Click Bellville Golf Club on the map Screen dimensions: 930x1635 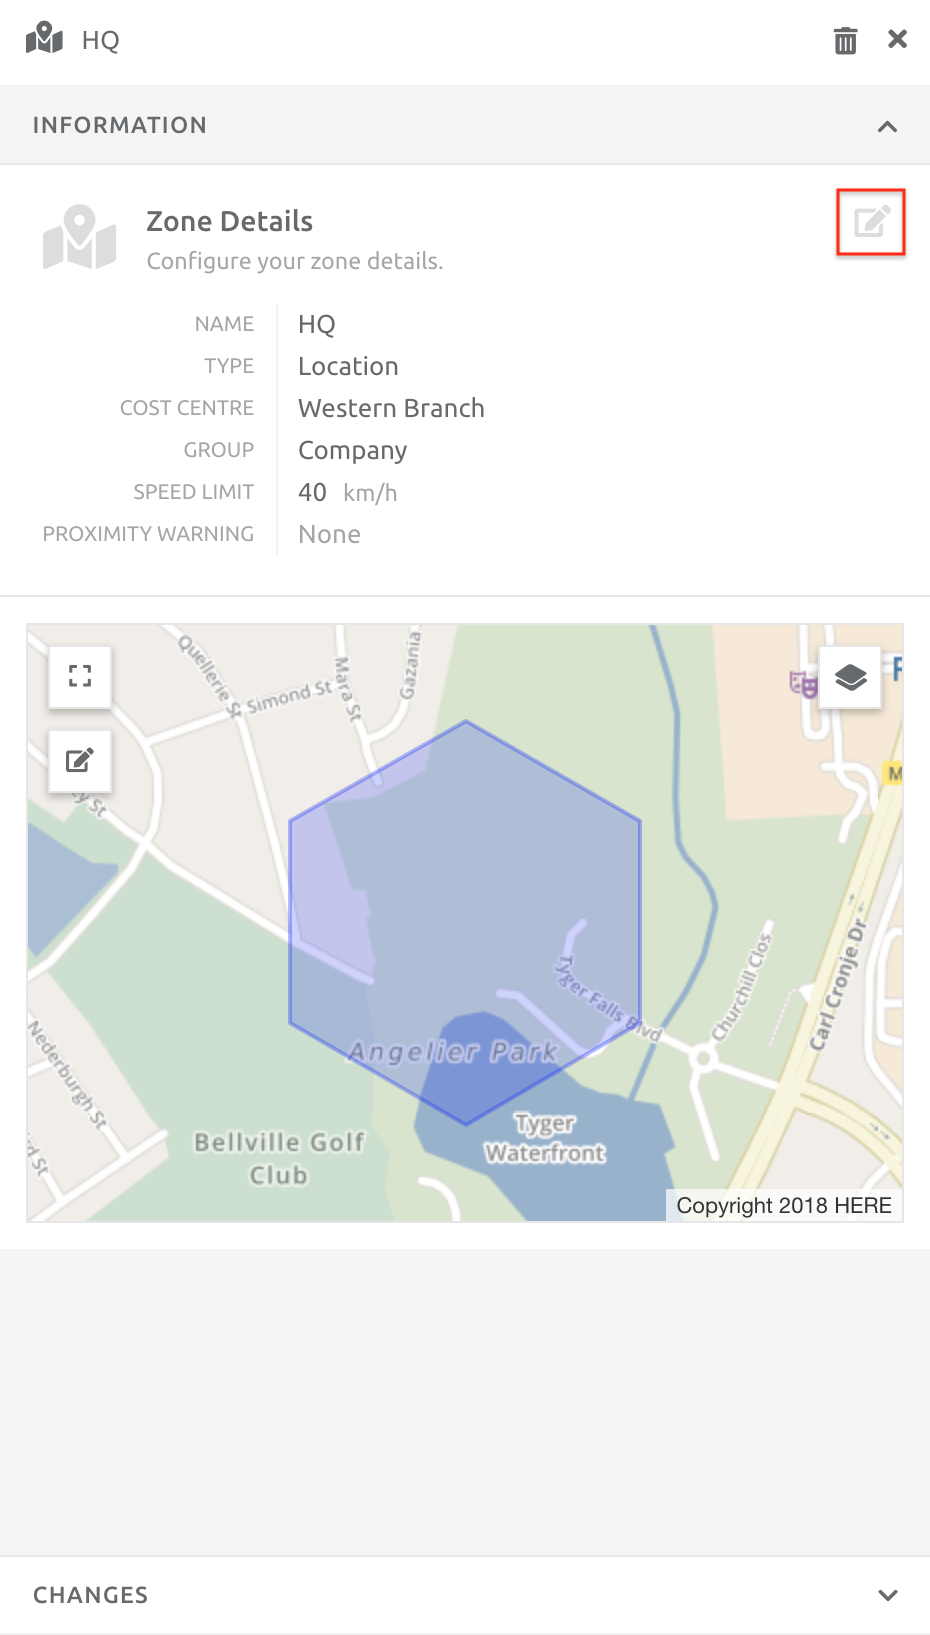click(279, 1157)
